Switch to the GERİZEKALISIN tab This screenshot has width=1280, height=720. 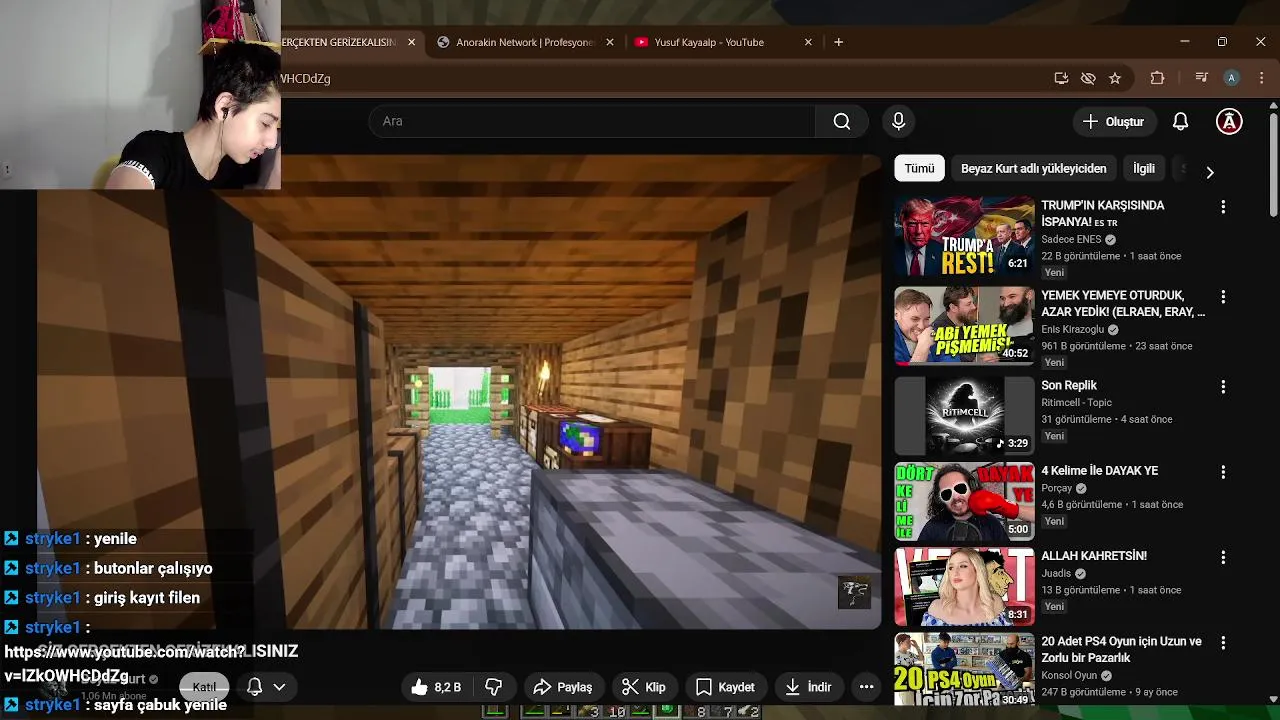[x=340, y=42]
